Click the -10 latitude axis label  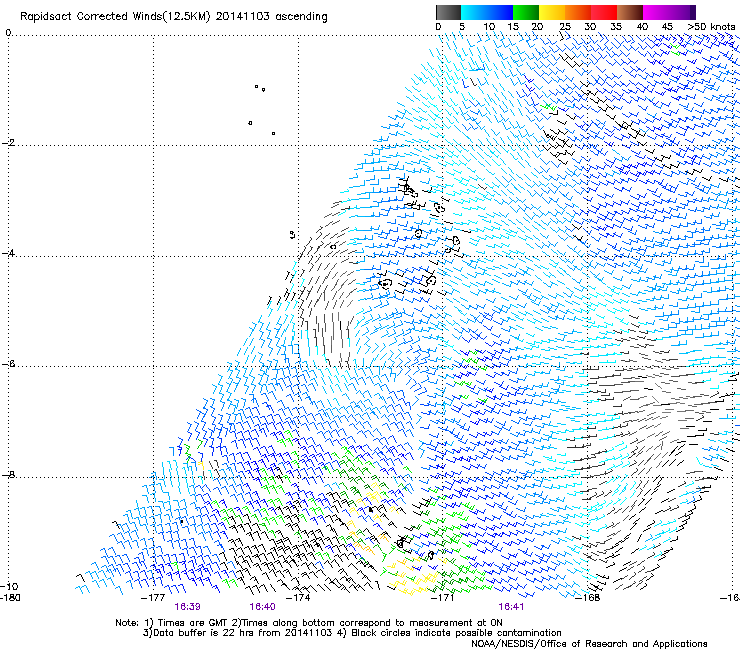(9, 586)
